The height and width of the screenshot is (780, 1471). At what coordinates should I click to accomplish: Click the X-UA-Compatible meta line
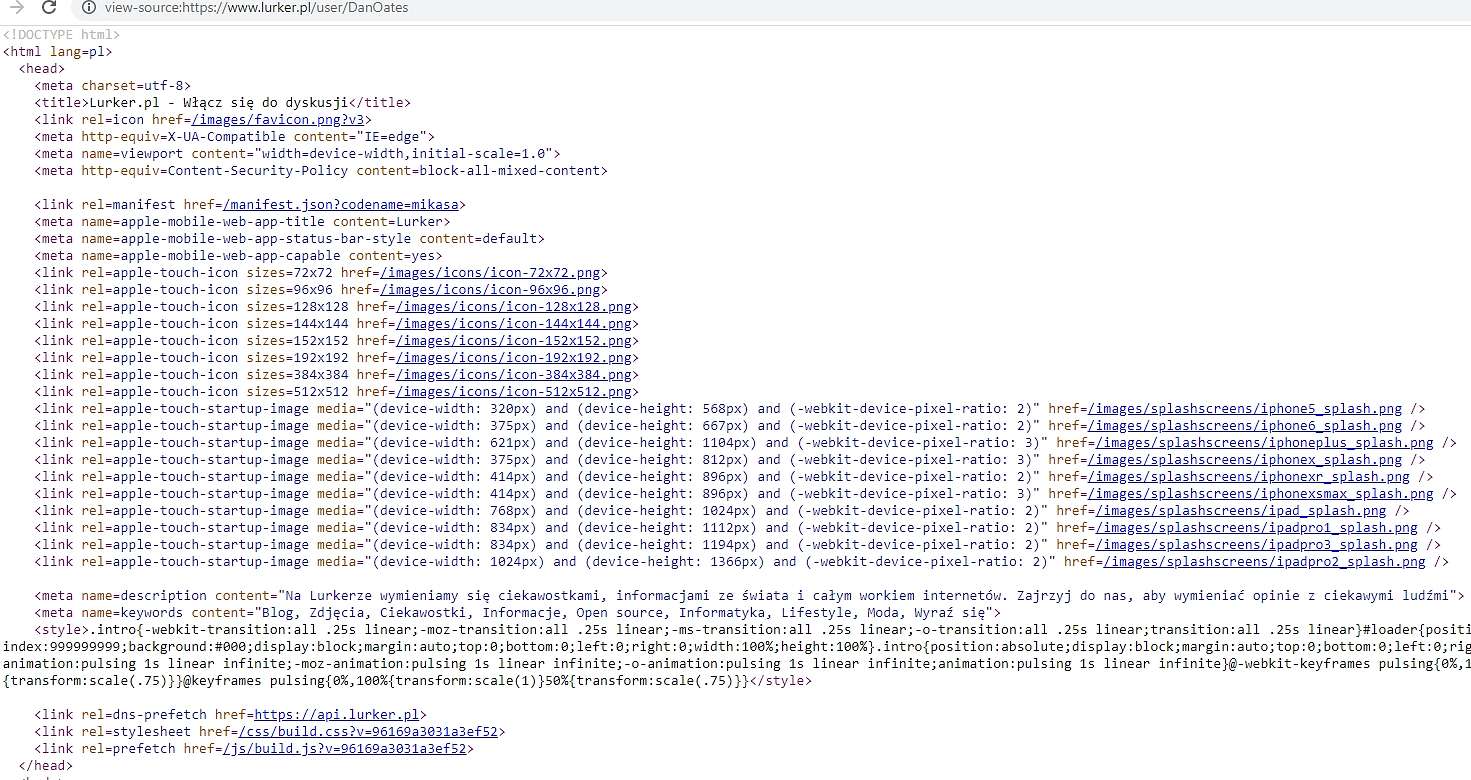coord(234,136)
